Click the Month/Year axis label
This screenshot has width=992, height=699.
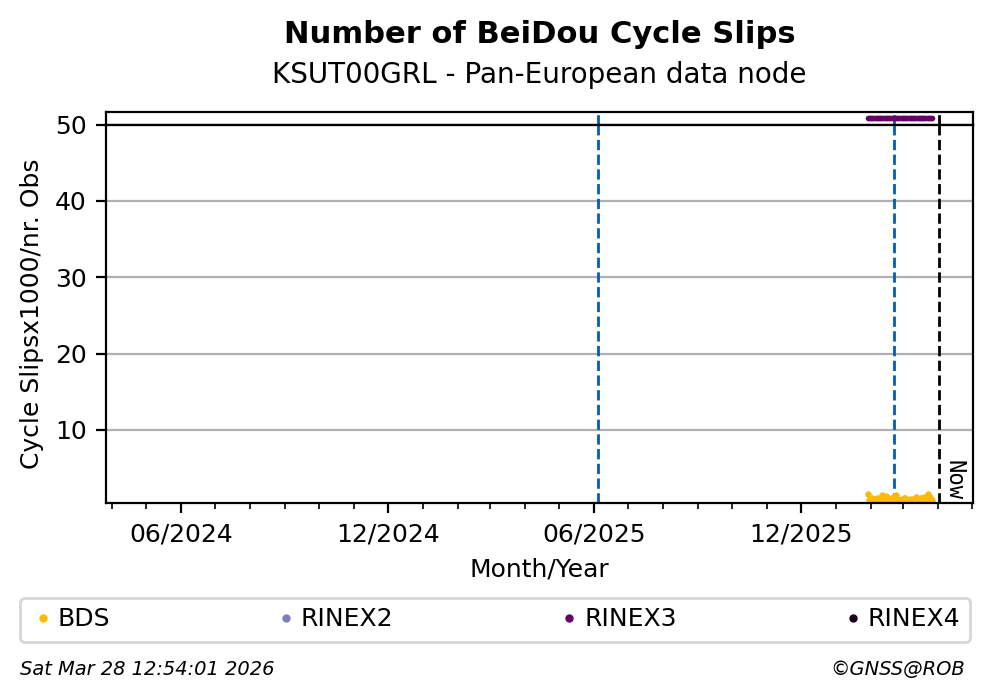539,569
